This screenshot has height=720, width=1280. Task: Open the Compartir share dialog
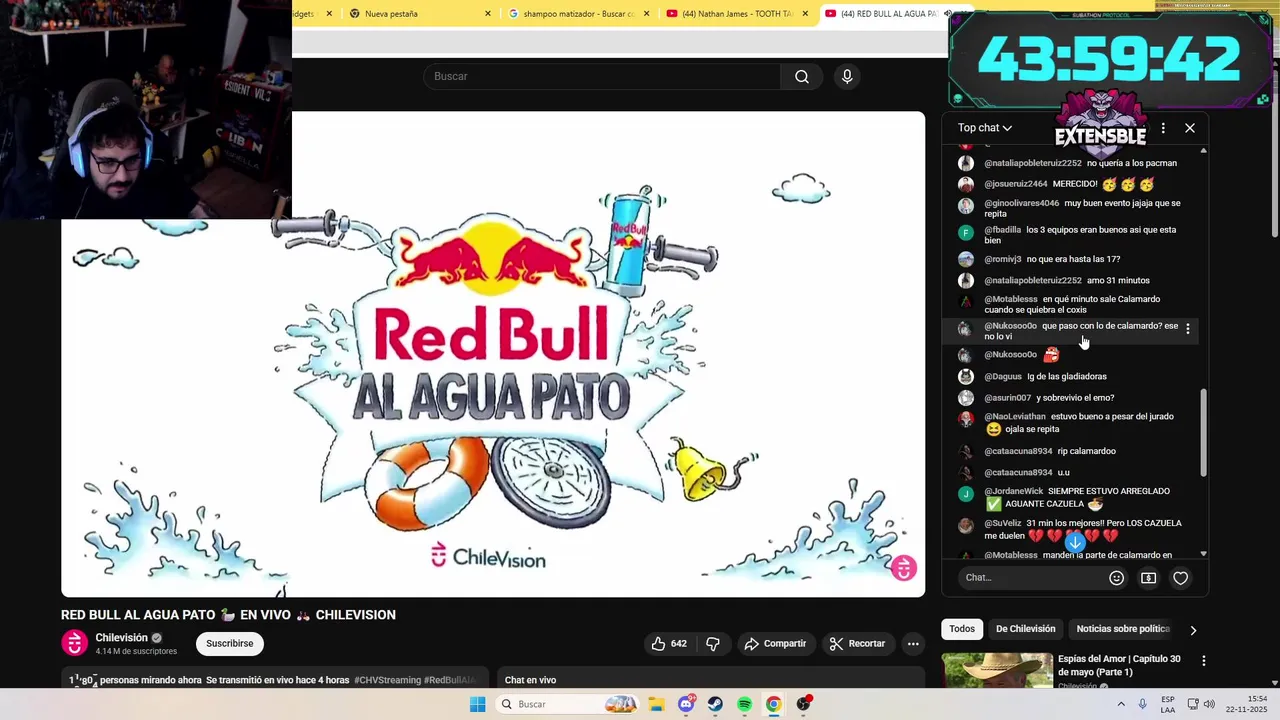(x=775, y=644)
